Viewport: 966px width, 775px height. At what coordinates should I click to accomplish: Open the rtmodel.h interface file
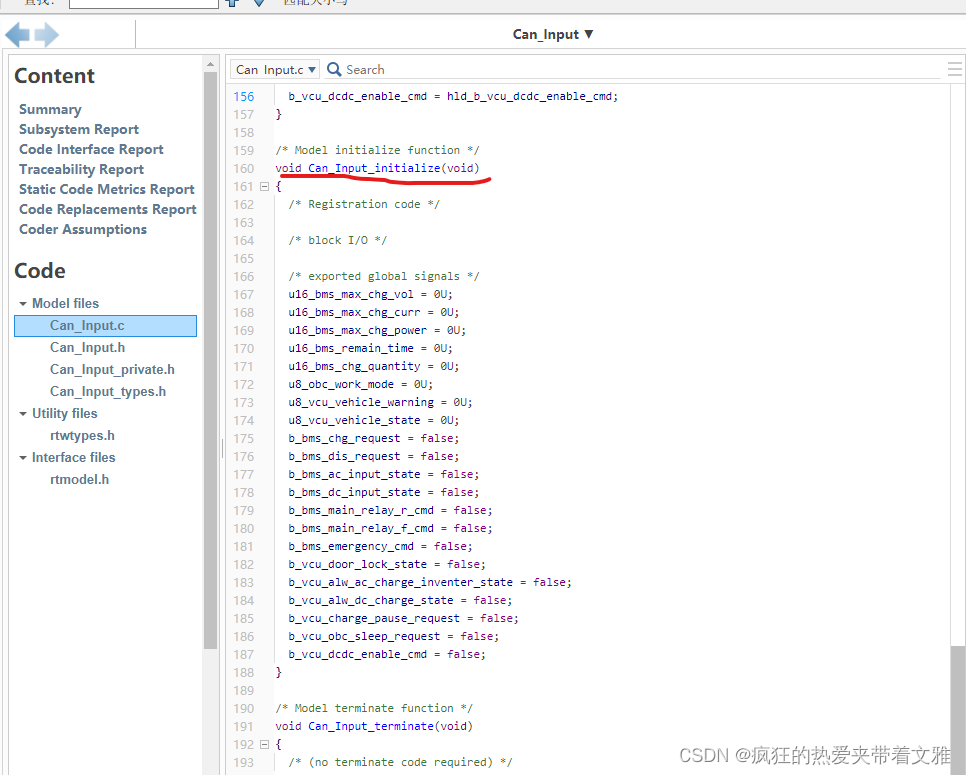[79, 479]
